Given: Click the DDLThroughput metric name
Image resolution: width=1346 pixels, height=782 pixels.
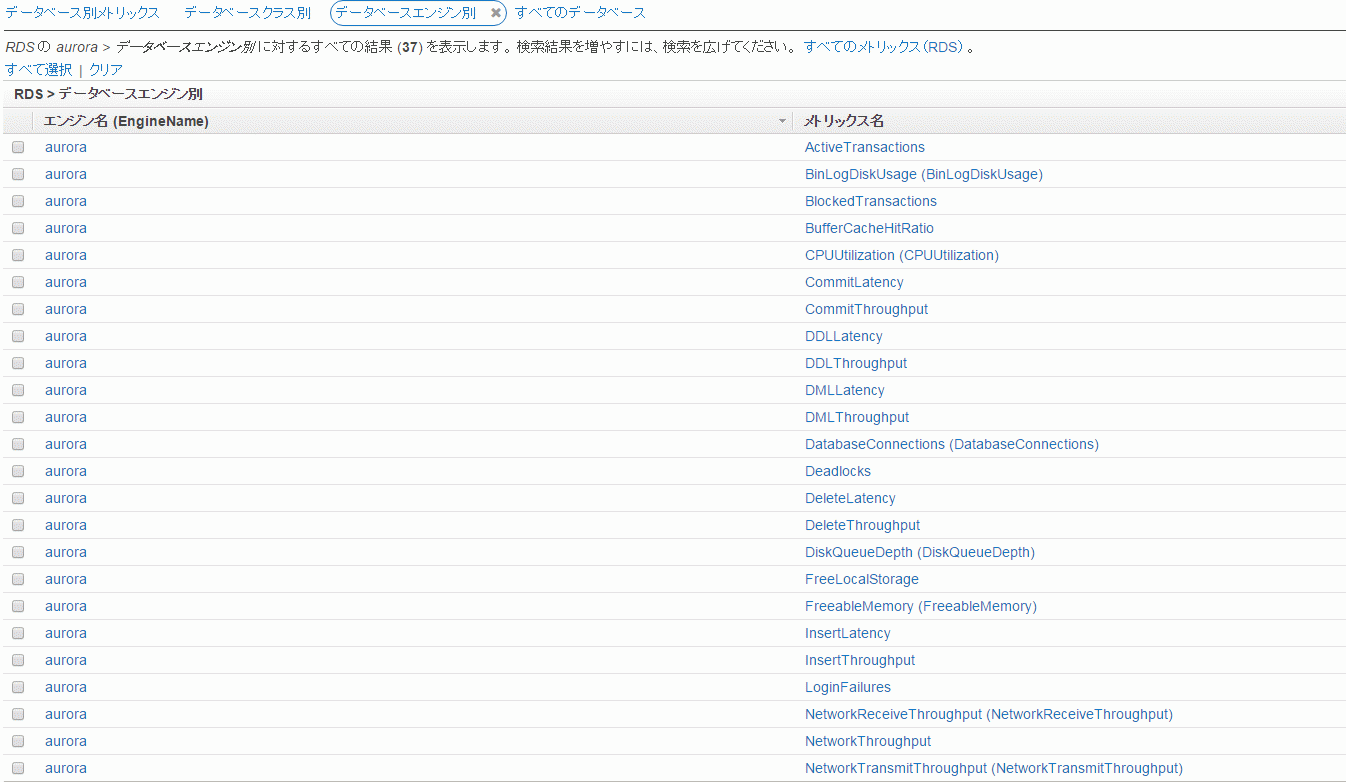Looking at the screenshot, I should (856, 363).
